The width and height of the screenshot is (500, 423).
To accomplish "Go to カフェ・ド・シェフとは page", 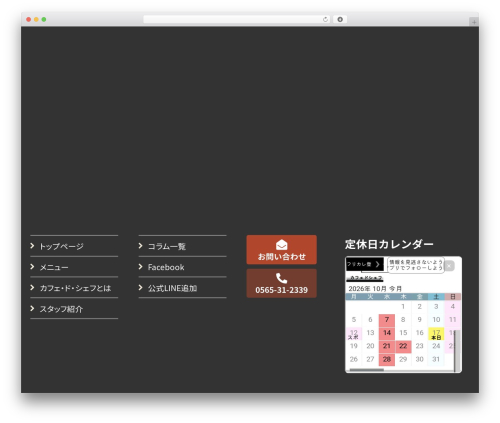I will (x=75, y=288).
